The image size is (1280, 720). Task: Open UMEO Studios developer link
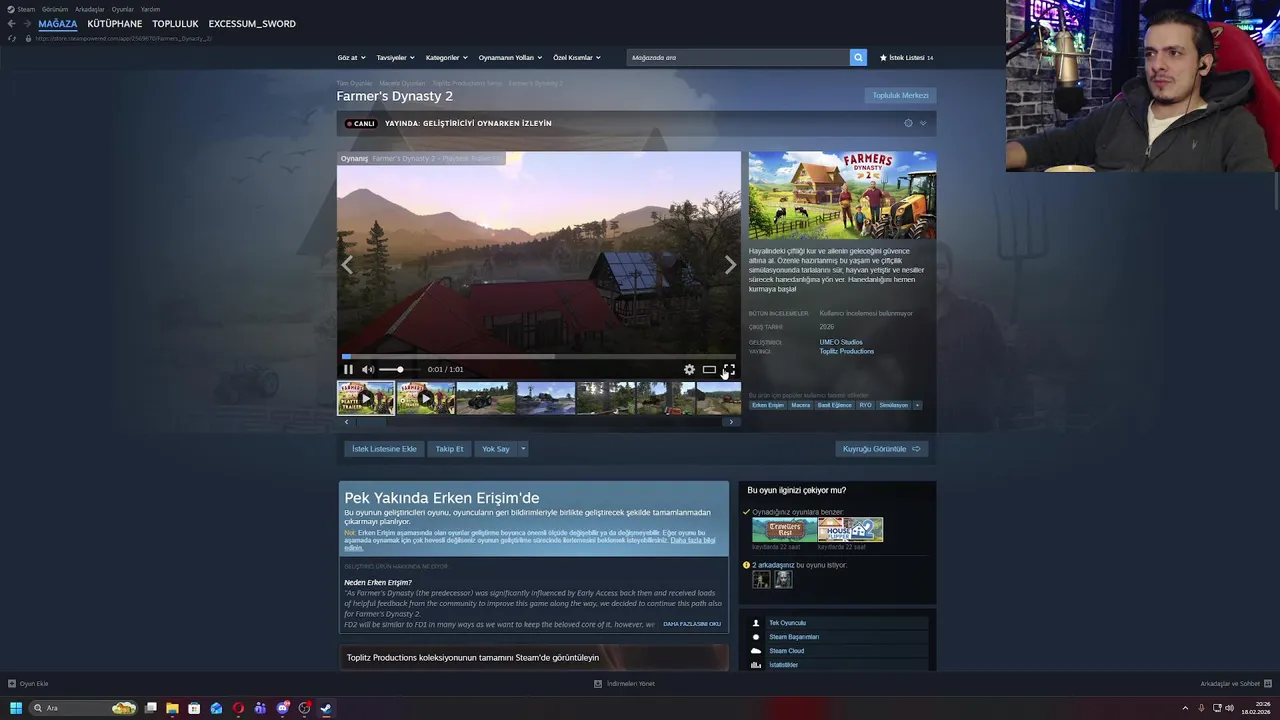tap(841, 342)
